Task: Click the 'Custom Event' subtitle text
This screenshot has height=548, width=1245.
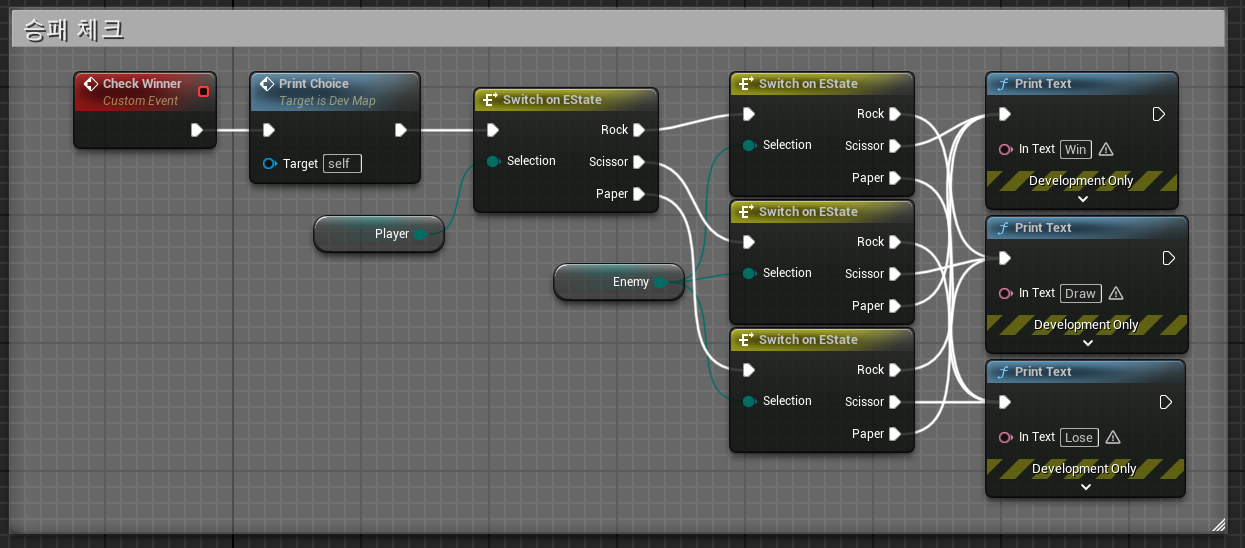Action: 140,101
